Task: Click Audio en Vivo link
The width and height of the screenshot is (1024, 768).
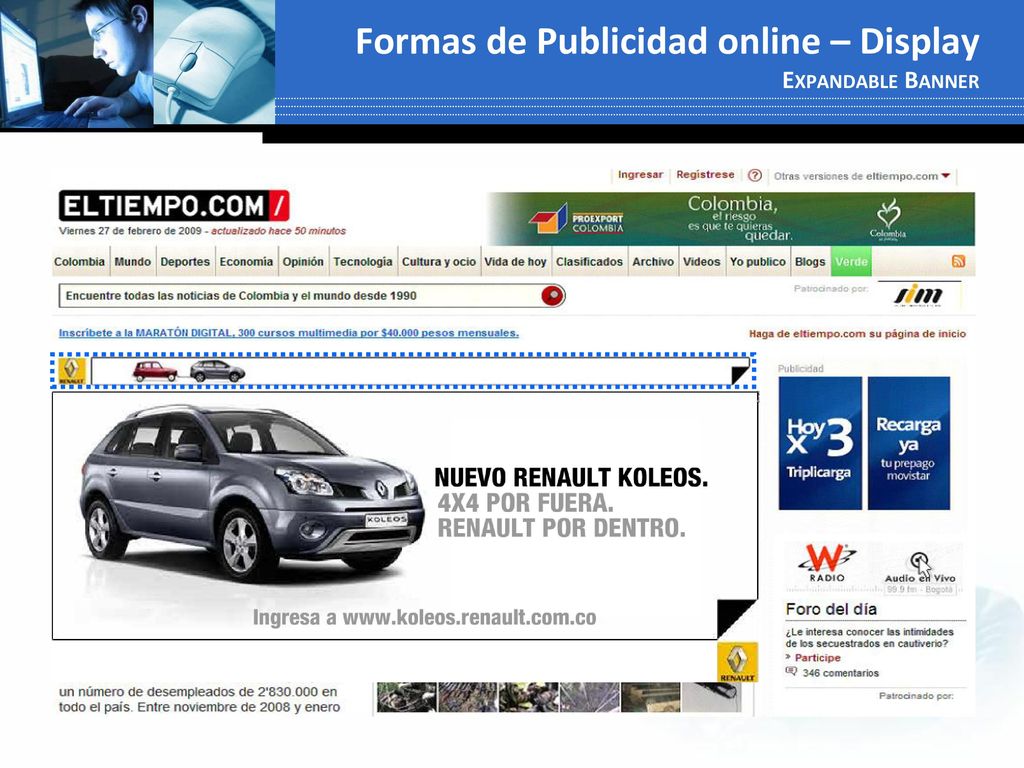Action: pyautogui.click(x=920, y=578)
